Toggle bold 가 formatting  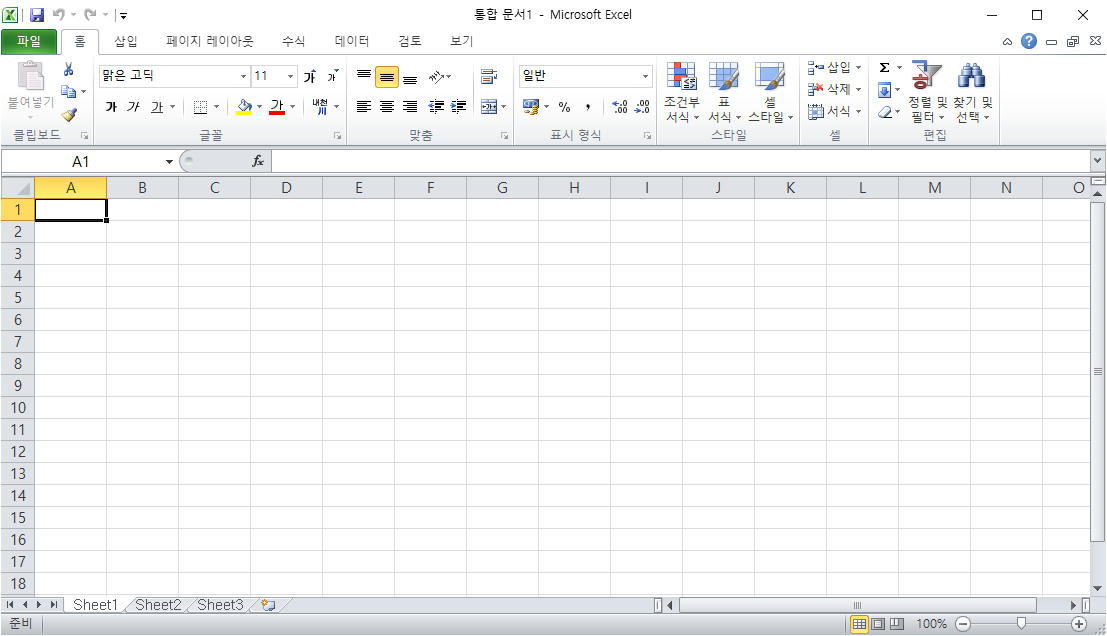point(111,107)
